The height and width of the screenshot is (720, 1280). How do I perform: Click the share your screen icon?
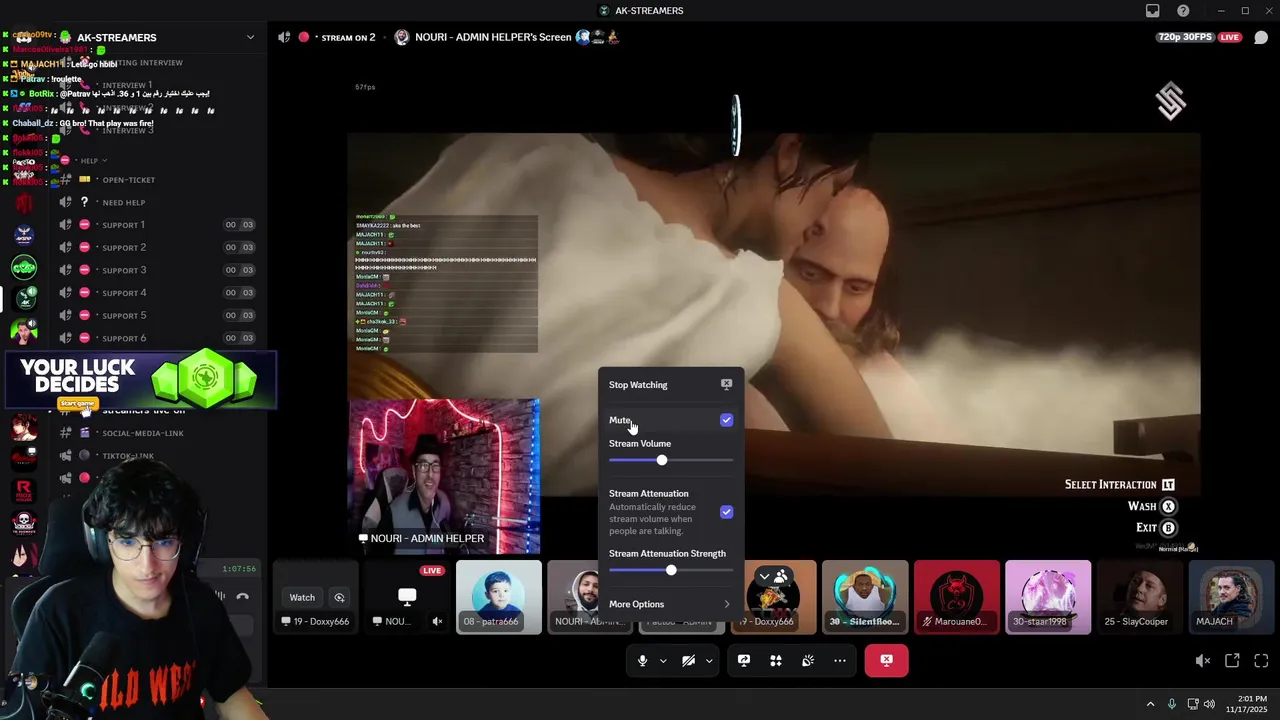pos(744,660)
